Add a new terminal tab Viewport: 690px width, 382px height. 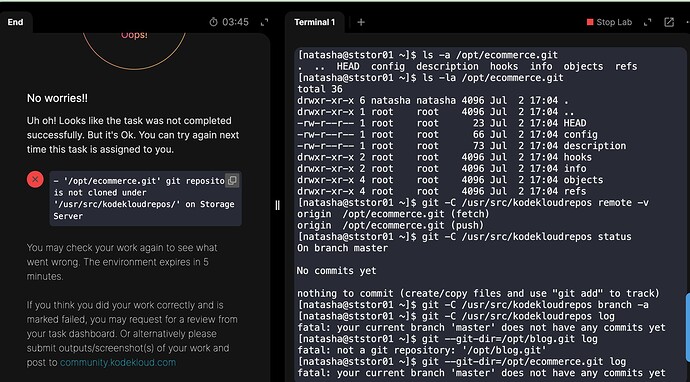point(361,22)
